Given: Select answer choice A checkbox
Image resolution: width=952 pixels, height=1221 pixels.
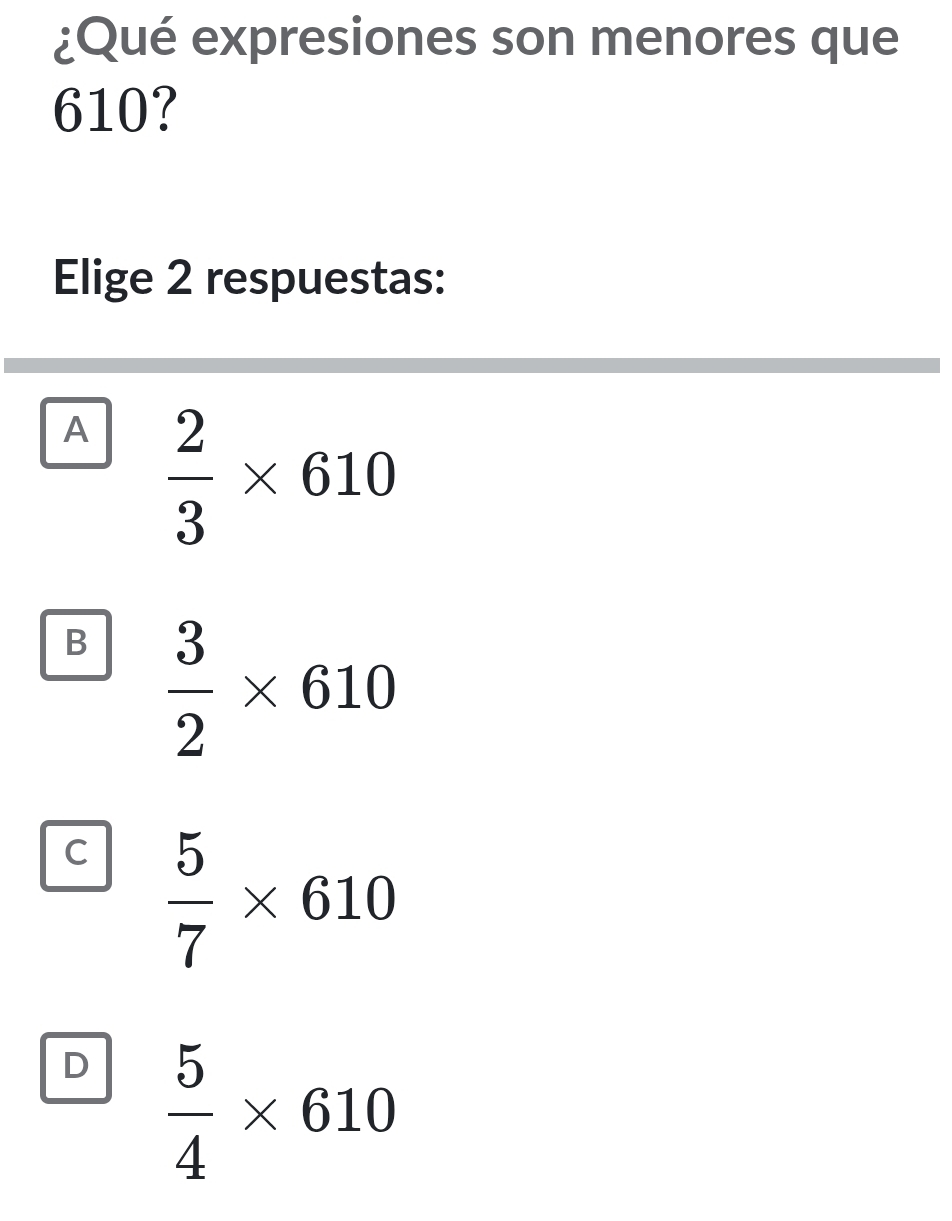Looking at the screenshot, I should (x=76, y=433).
